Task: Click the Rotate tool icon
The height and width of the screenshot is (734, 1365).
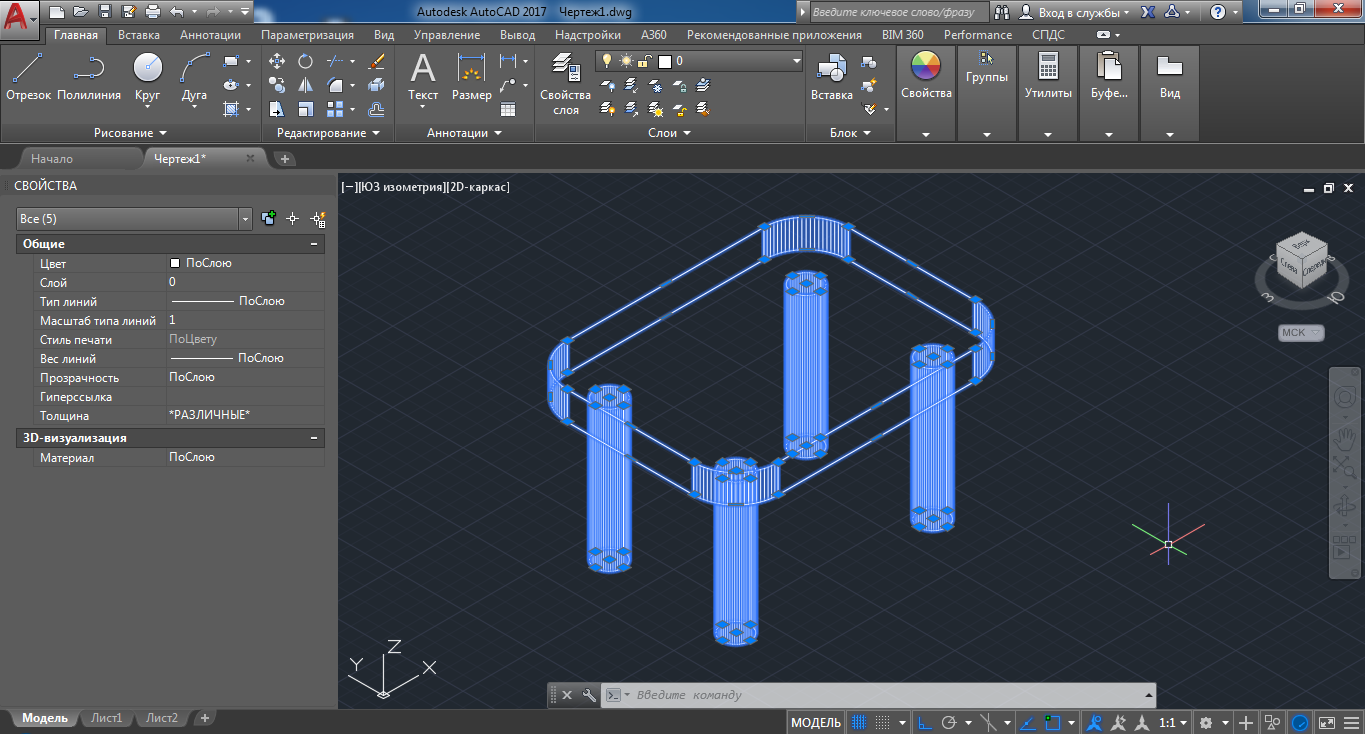Action: click(305, 62)
